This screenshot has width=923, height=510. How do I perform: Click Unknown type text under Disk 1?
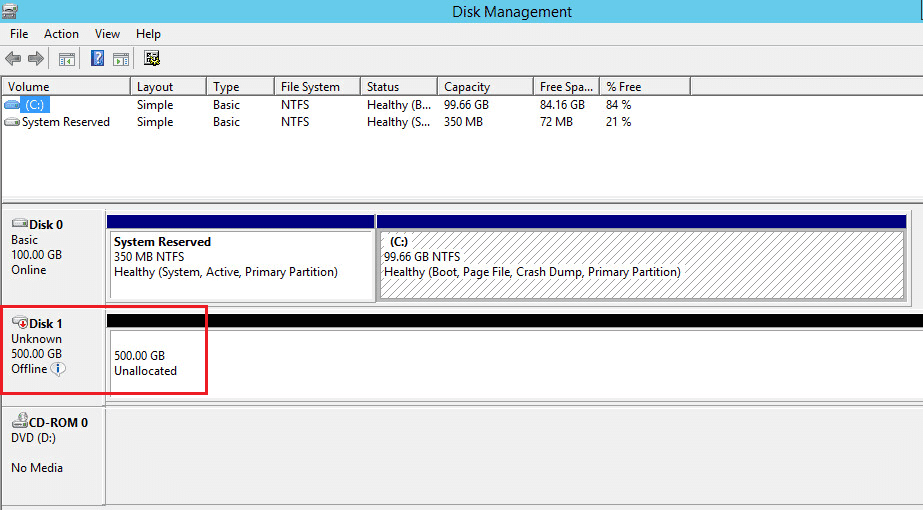tap(36, 339)
